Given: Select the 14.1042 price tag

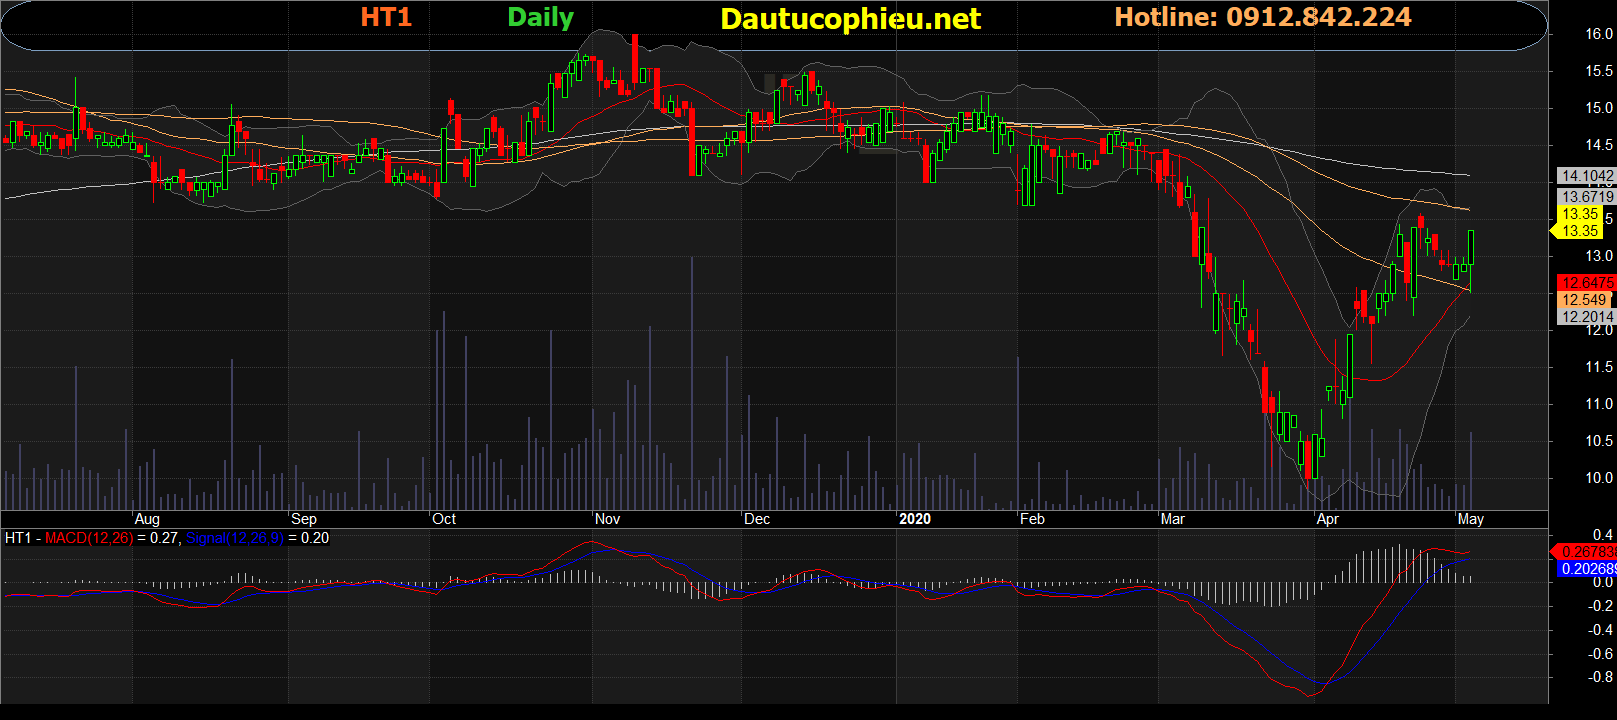Looking at the screenshot, I should pyautogui.click(x=1587, y=176).
